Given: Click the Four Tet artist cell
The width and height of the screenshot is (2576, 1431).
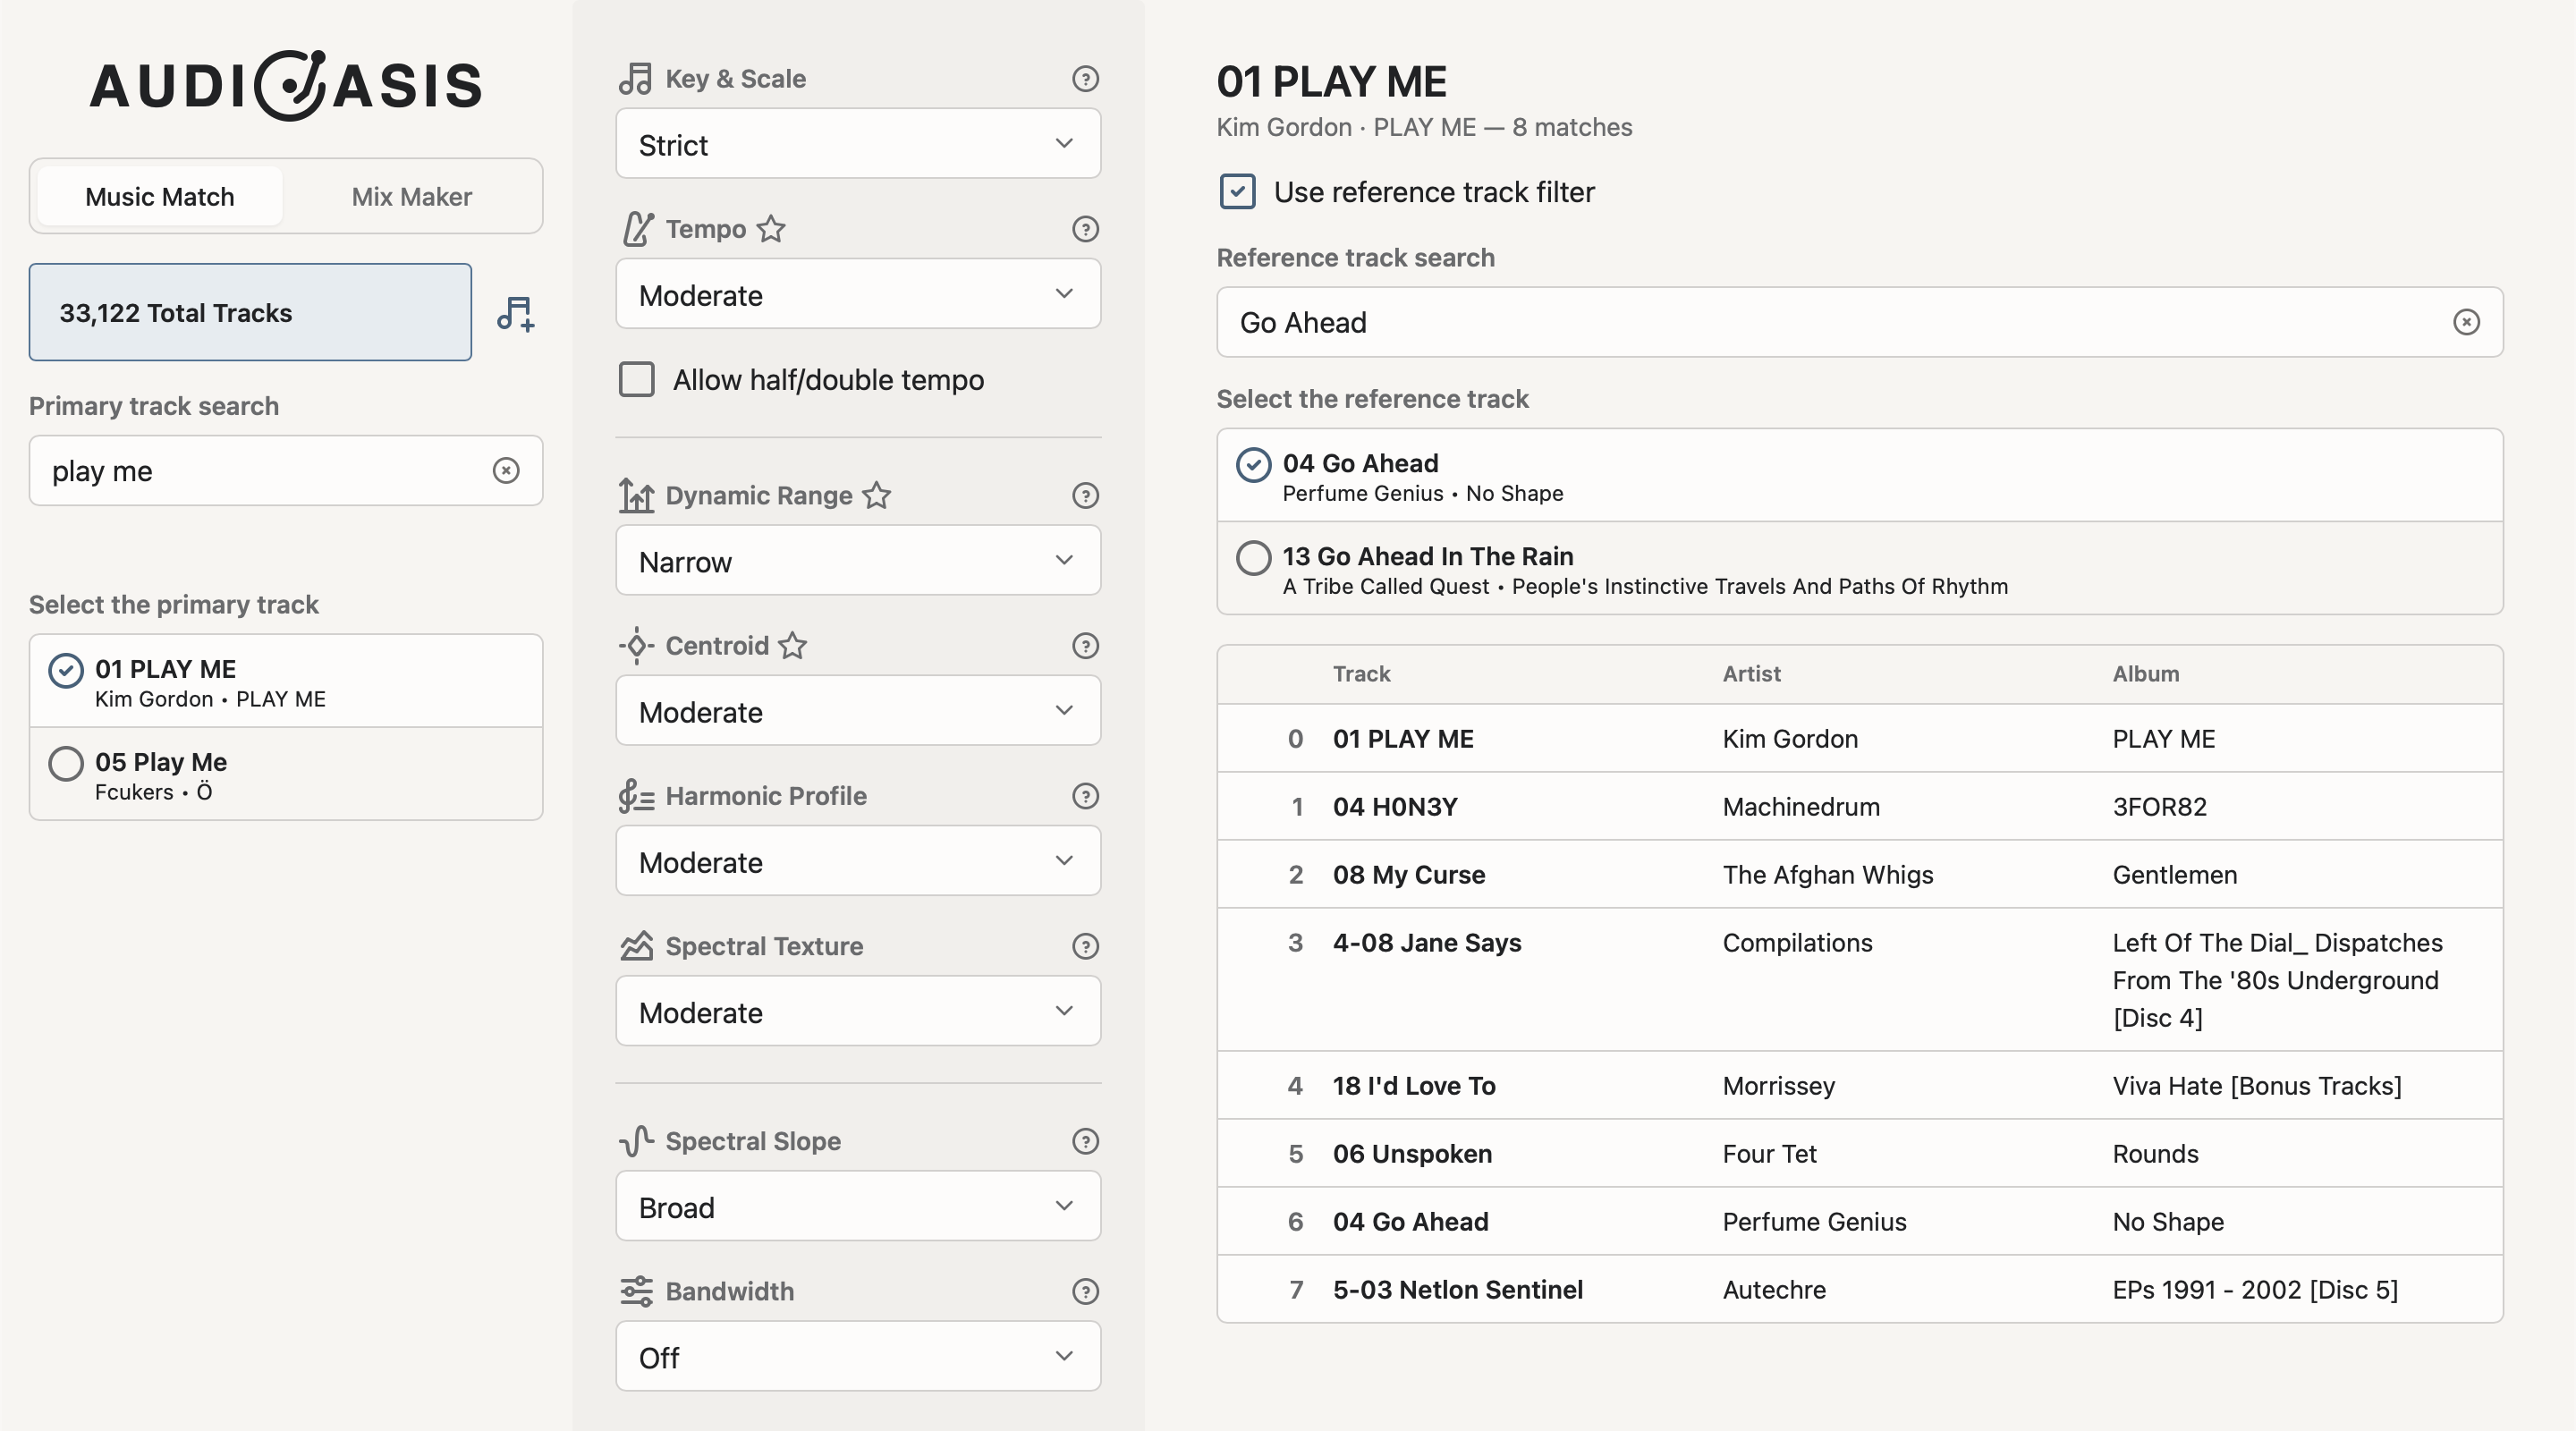Looking at the screenshot, I should (1769, 1153).
